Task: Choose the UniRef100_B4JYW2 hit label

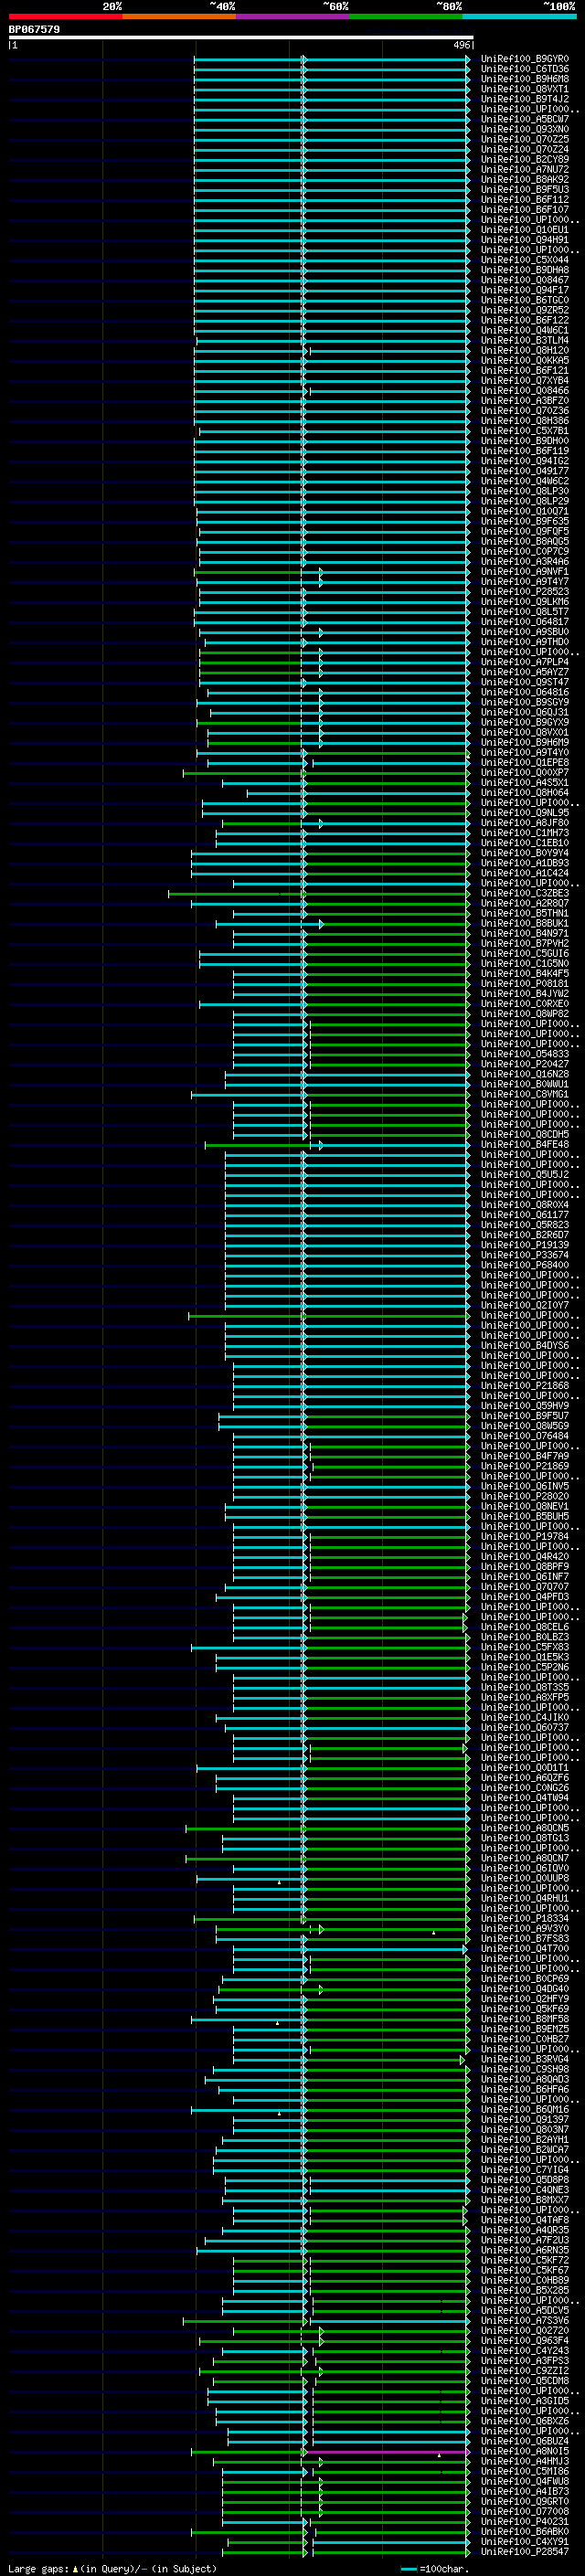Action: click(525, 993)
